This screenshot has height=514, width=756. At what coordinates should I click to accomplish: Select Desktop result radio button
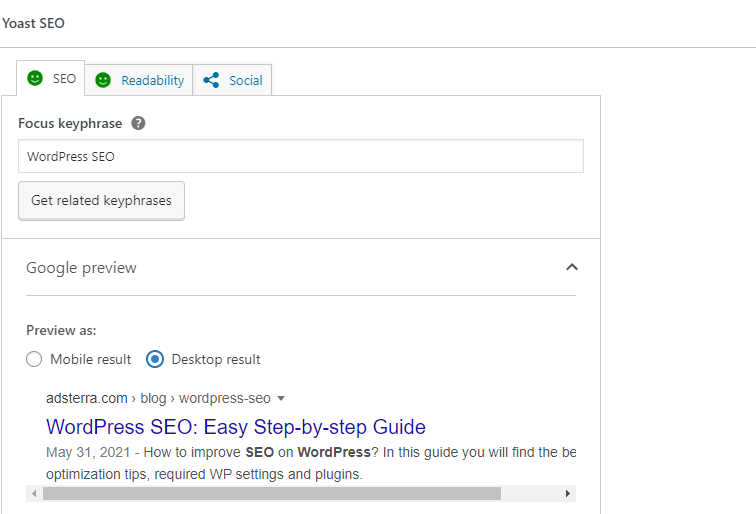155,359
